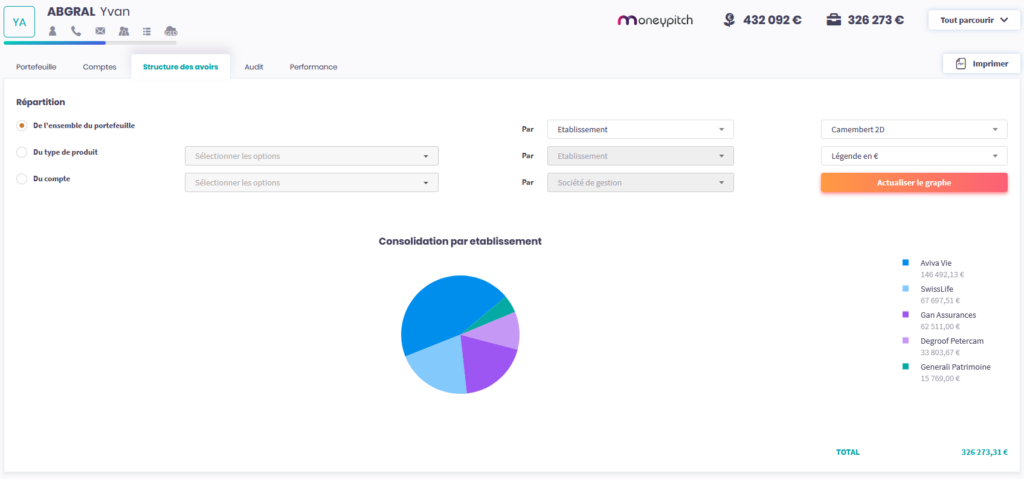Click the family members group icon
1024x479 pixels.
(x=124, y=31)
